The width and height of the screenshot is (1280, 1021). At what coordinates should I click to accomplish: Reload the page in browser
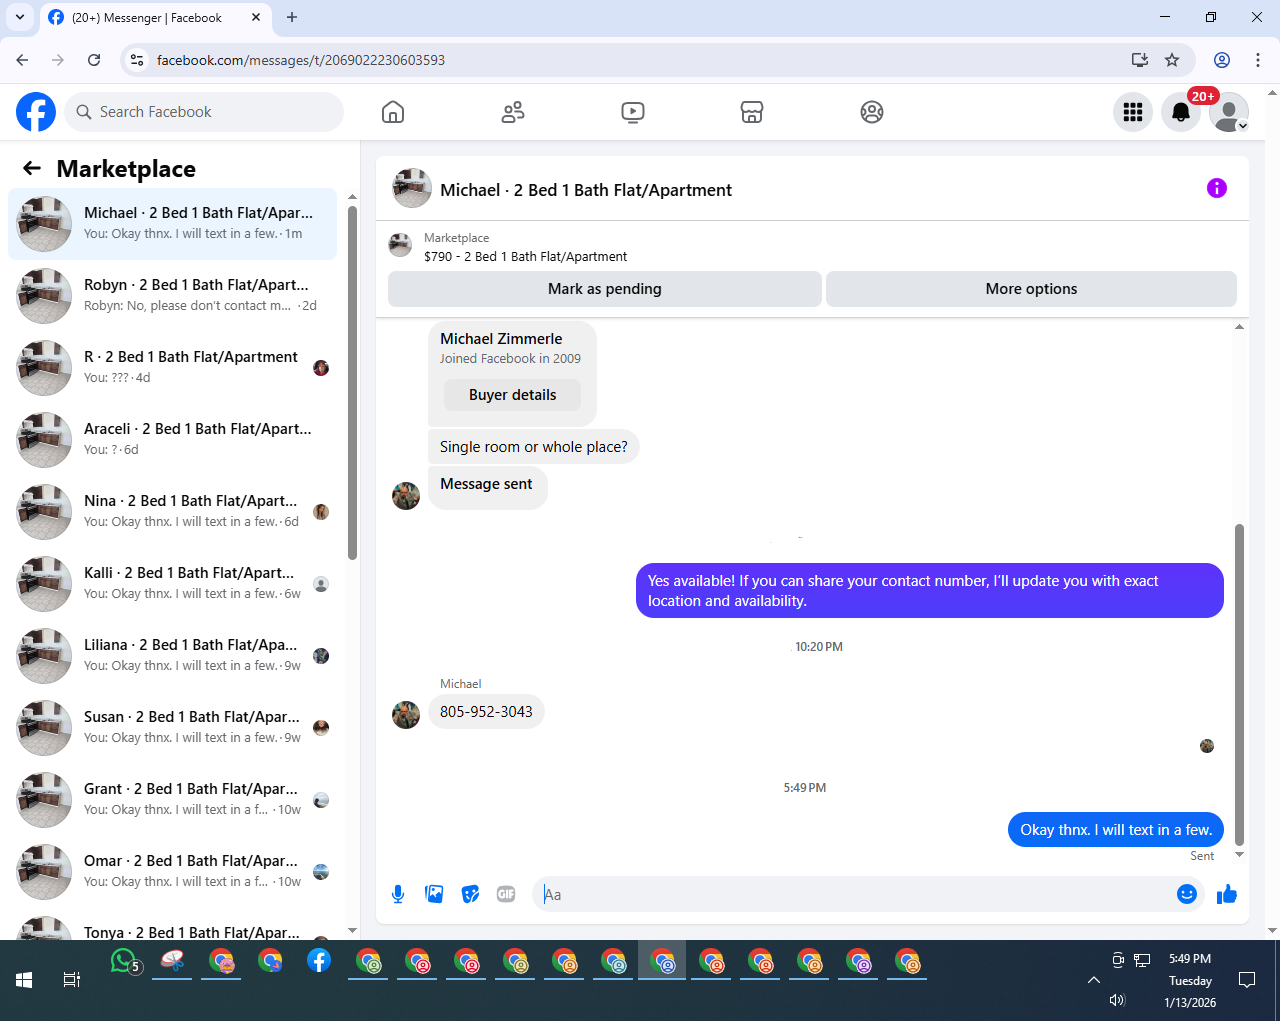point(94,60)
